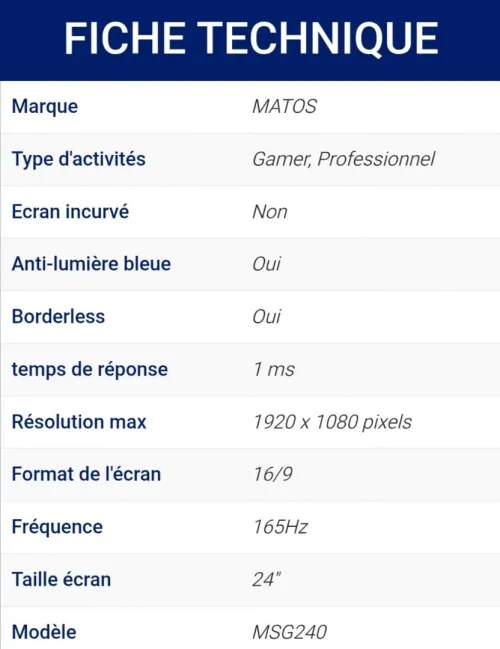This screenshot has width=500, height=649.
Task: Click the FICHE TECHNIQUE header title
Action: 251,39
